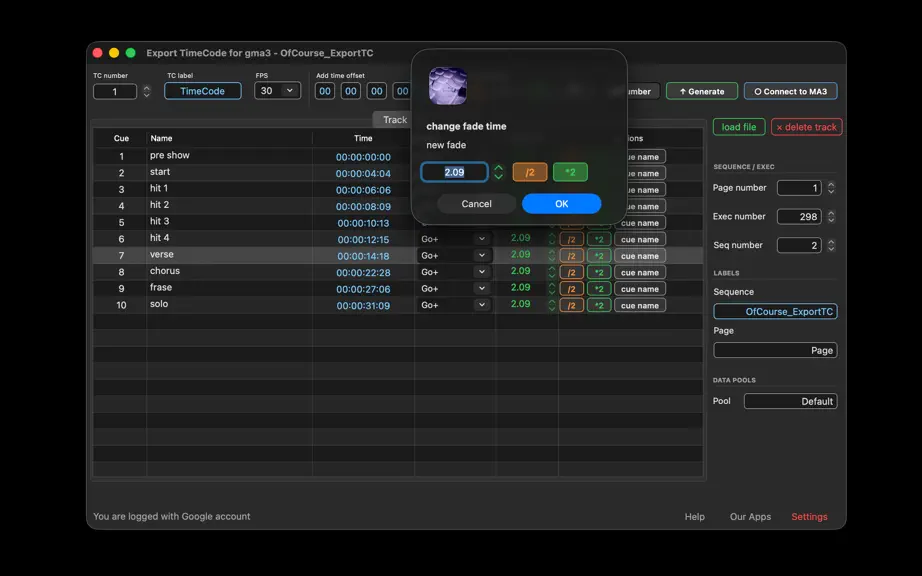
Task: Click Sequence label field OfCourse_ExportTC
Action: (775, 312)
